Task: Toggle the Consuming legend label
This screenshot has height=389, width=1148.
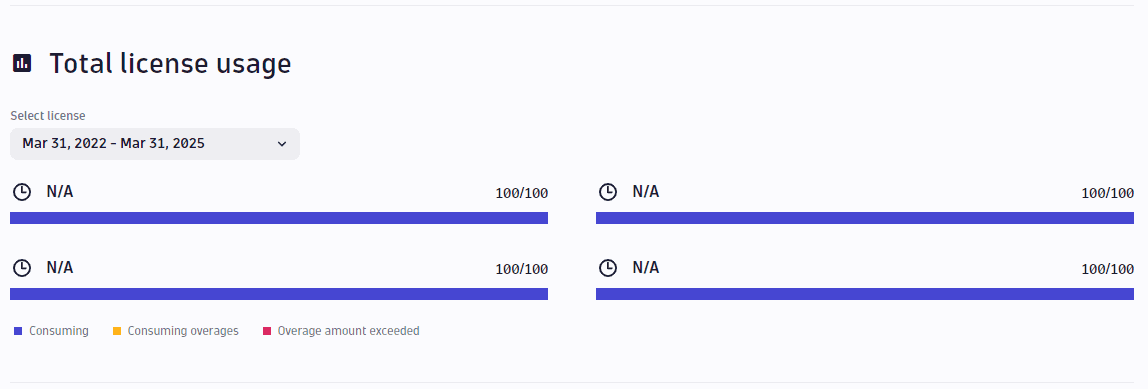Action: tap(59, 331)
